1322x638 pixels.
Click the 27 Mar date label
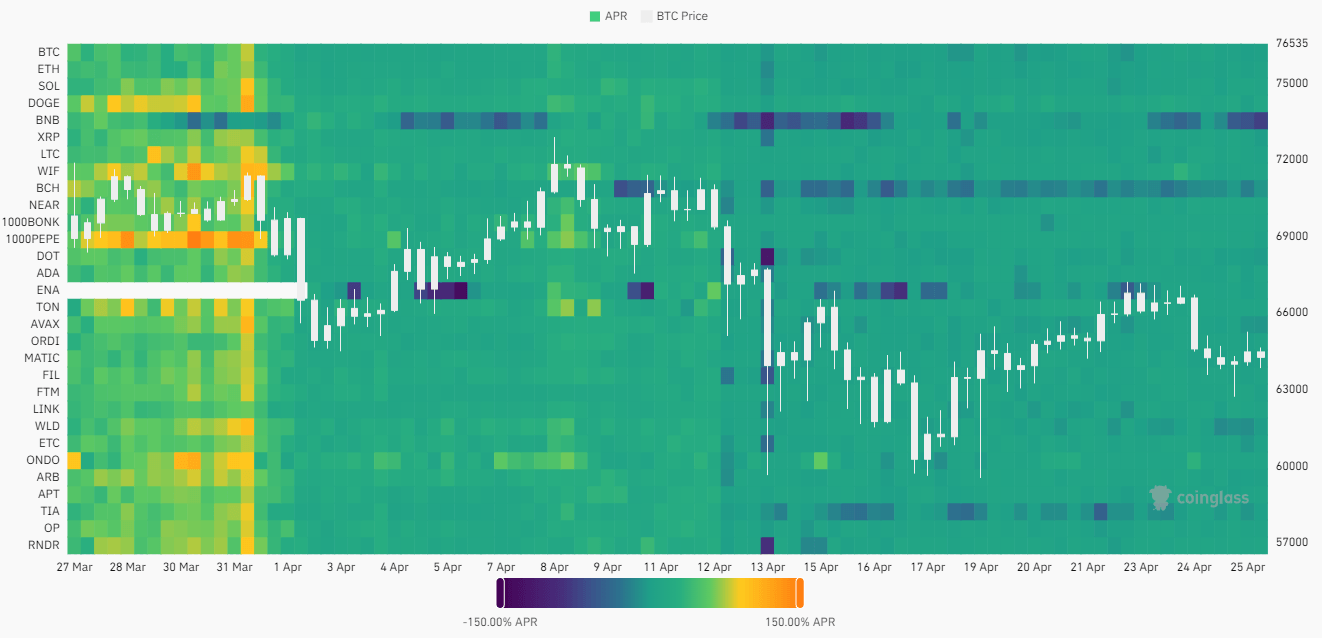[75, 567]
